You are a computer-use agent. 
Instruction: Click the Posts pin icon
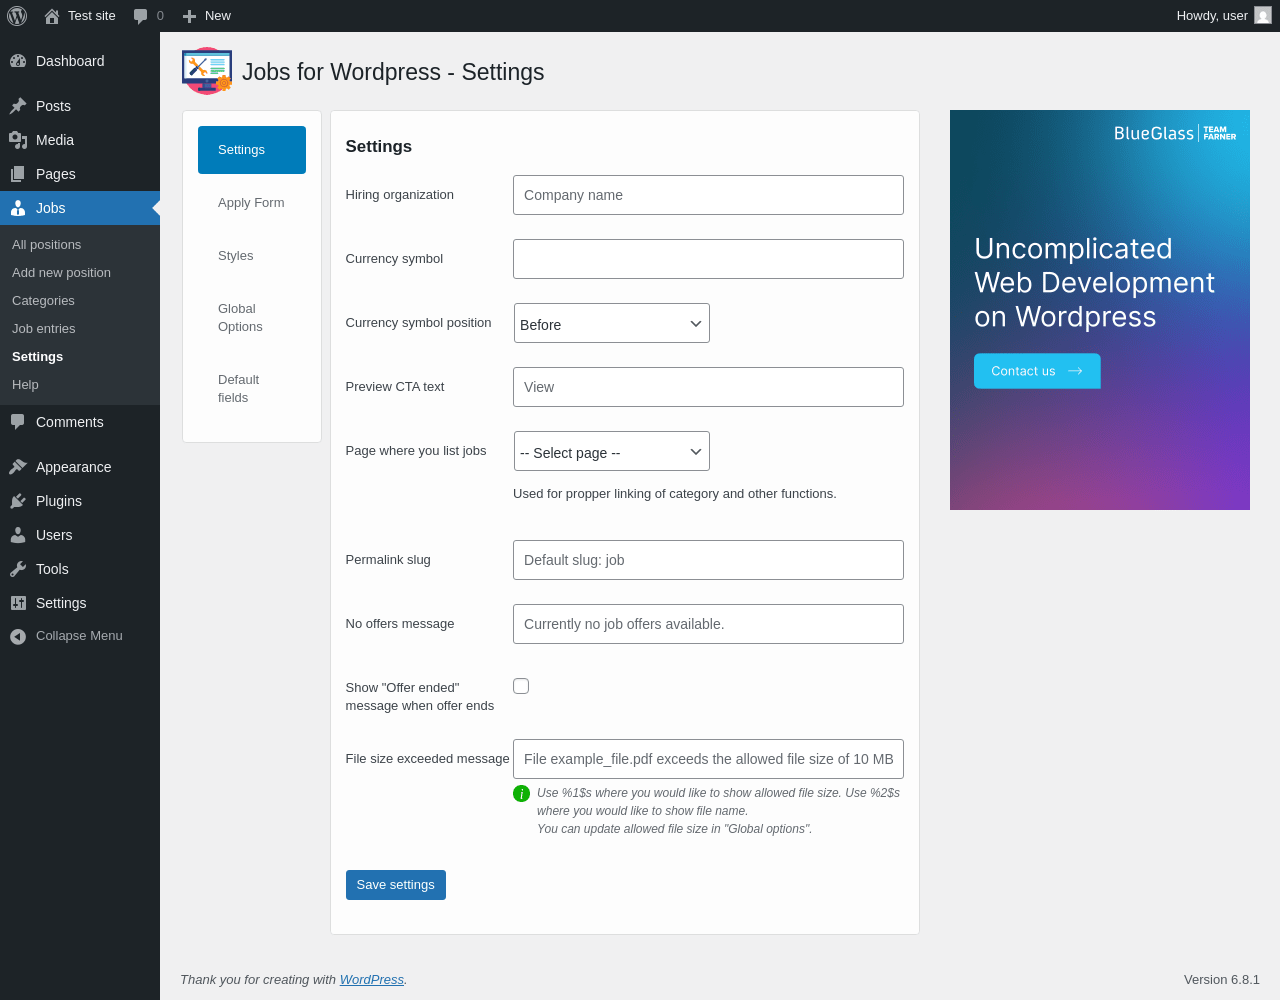[x=18, y=106]
